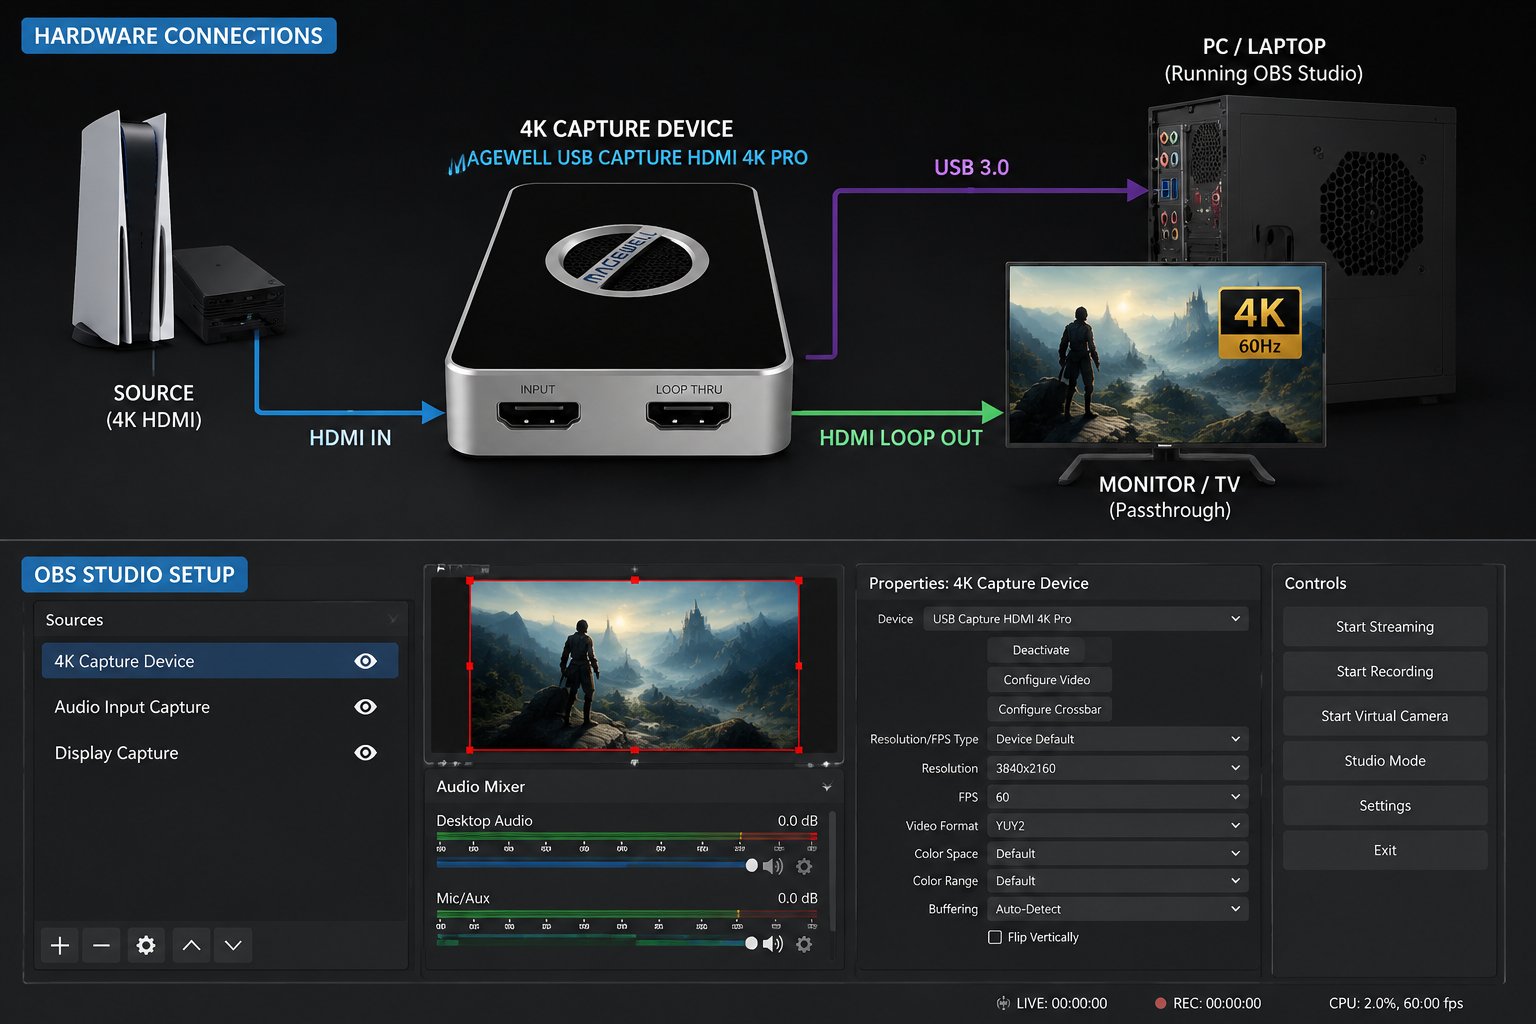The width and height of the screenshot is (1536, 1024).
Task: Click the LIVE: 00:00:00 status text
Action: 1062,1003
